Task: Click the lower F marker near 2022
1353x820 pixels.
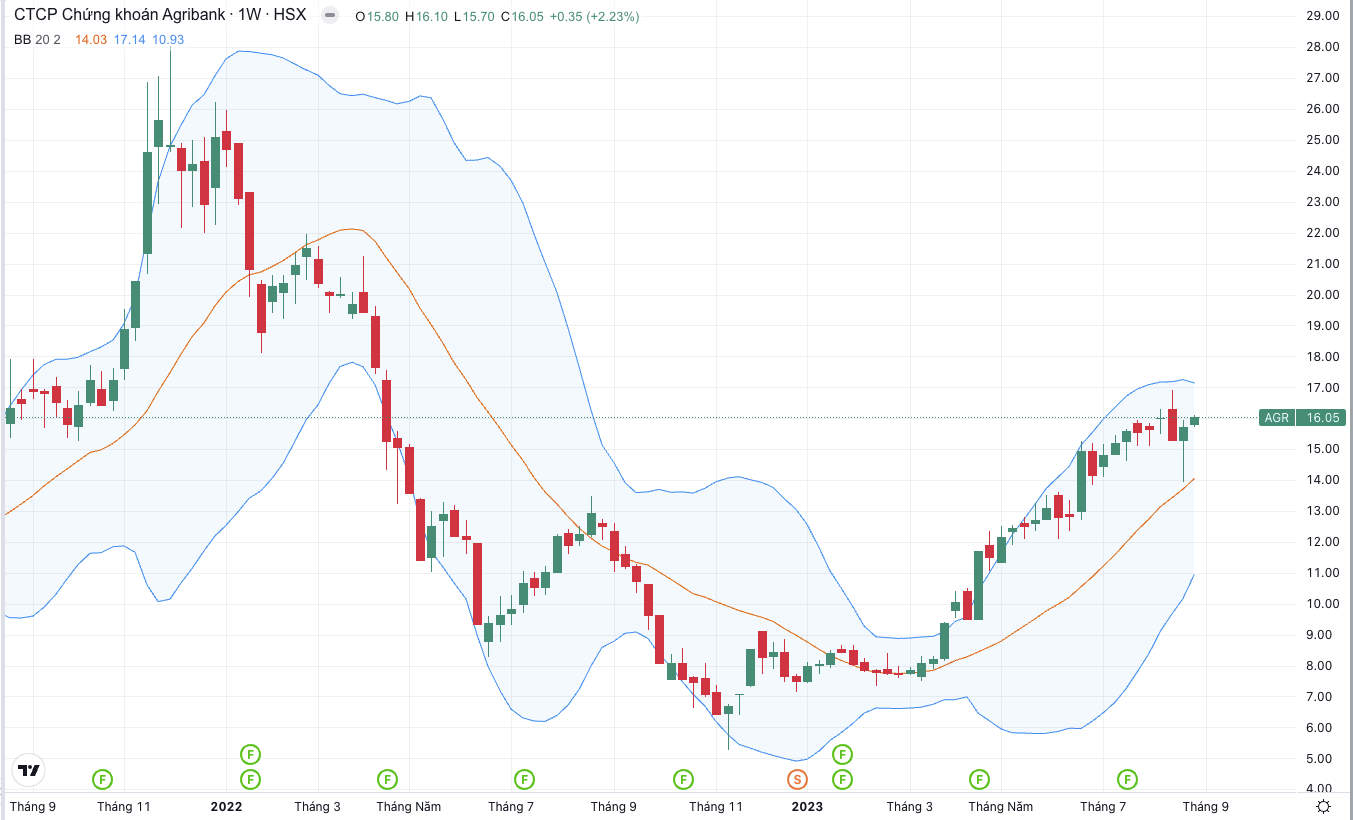Action: [x=251, y=778]
